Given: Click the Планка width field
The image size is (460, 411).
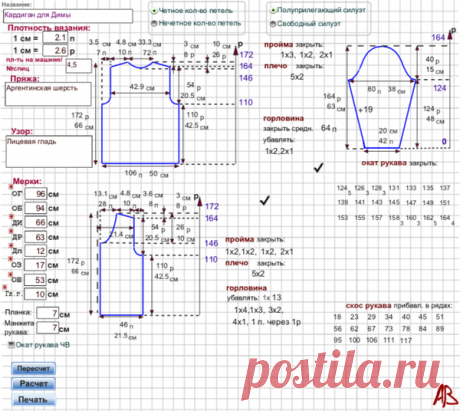Looking at the screenshot, I should tap(48, 313).
